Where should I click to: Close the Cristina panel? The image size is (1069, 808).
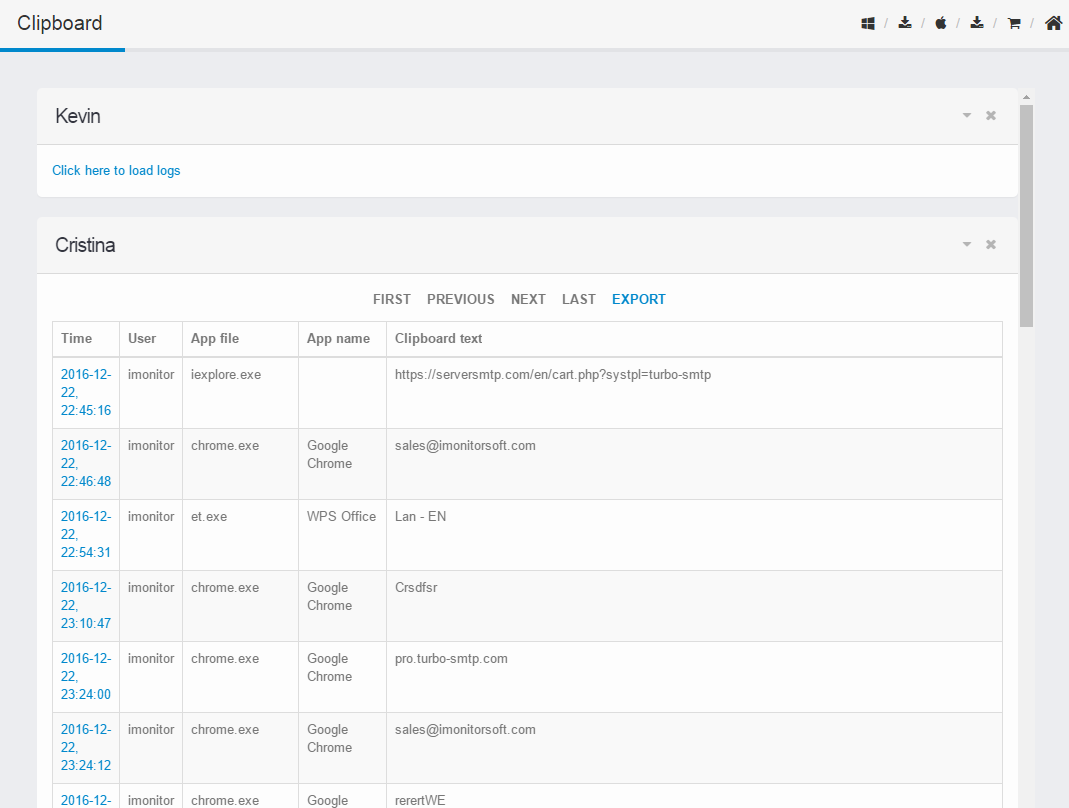[x=991, y=244]
